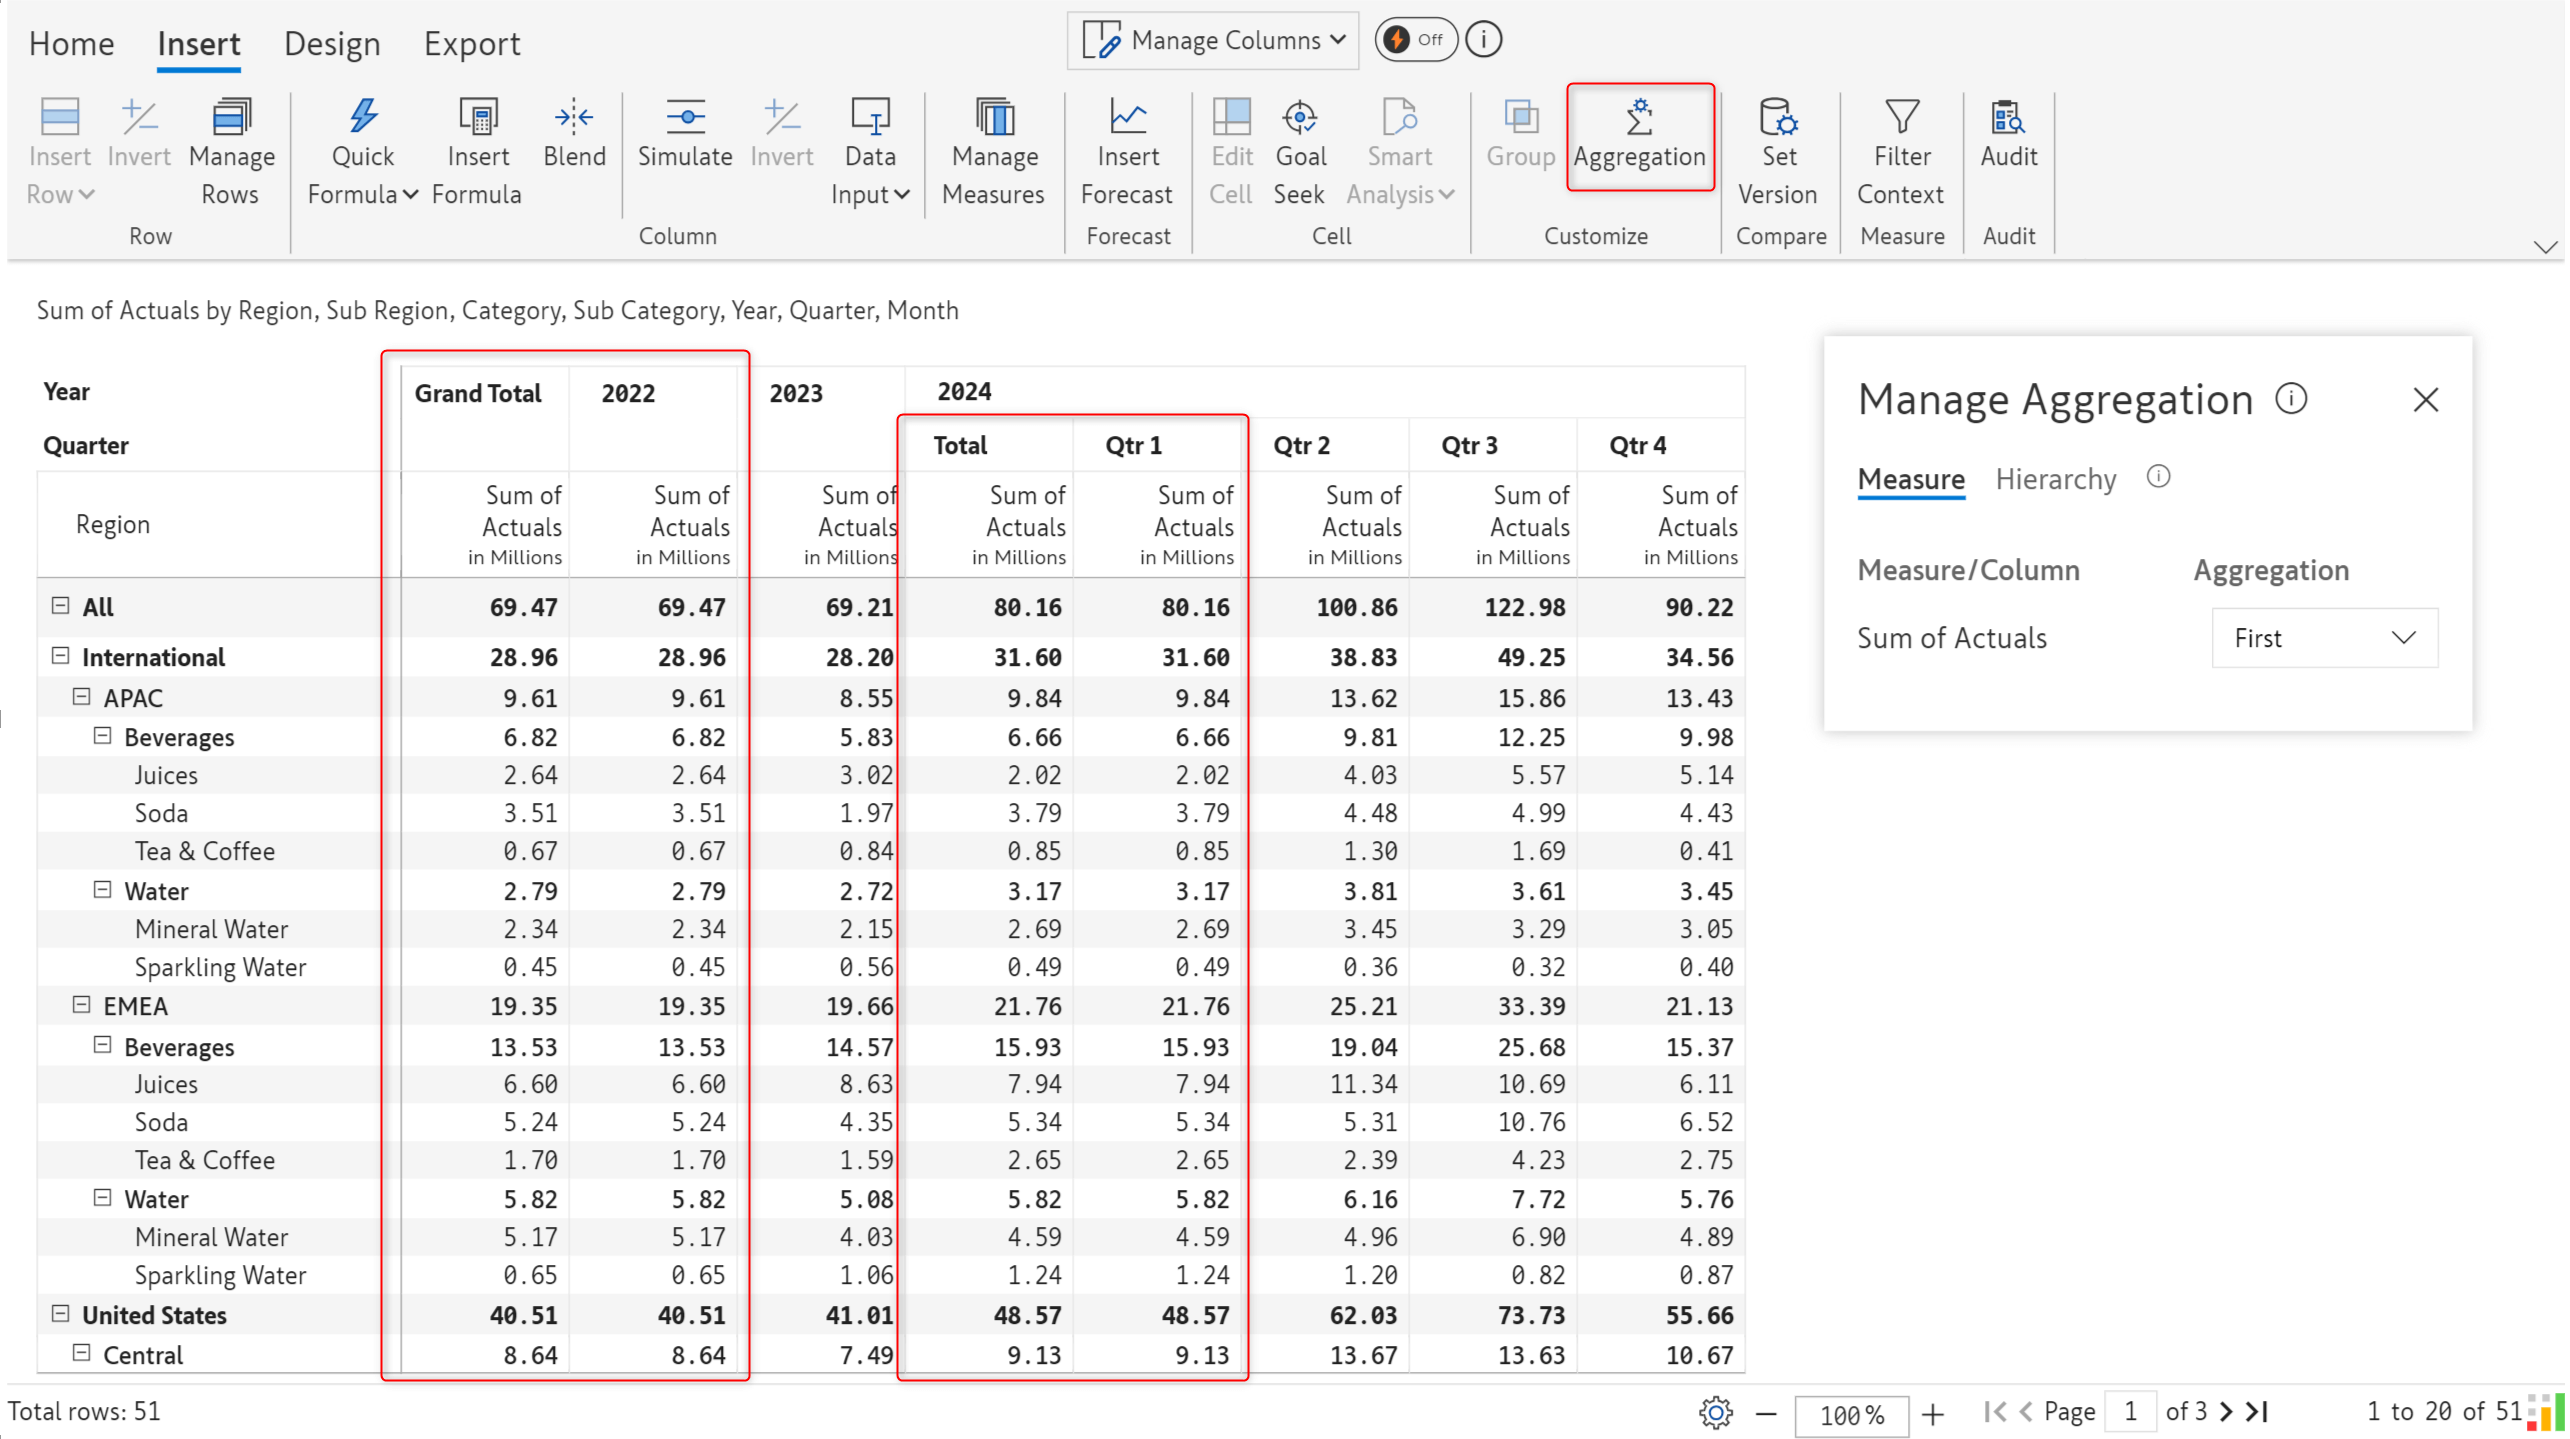Expand the Hierarchy tab in aggregation
Viewport: 2570px width, 1439px height.
(x=2055, y=477)
